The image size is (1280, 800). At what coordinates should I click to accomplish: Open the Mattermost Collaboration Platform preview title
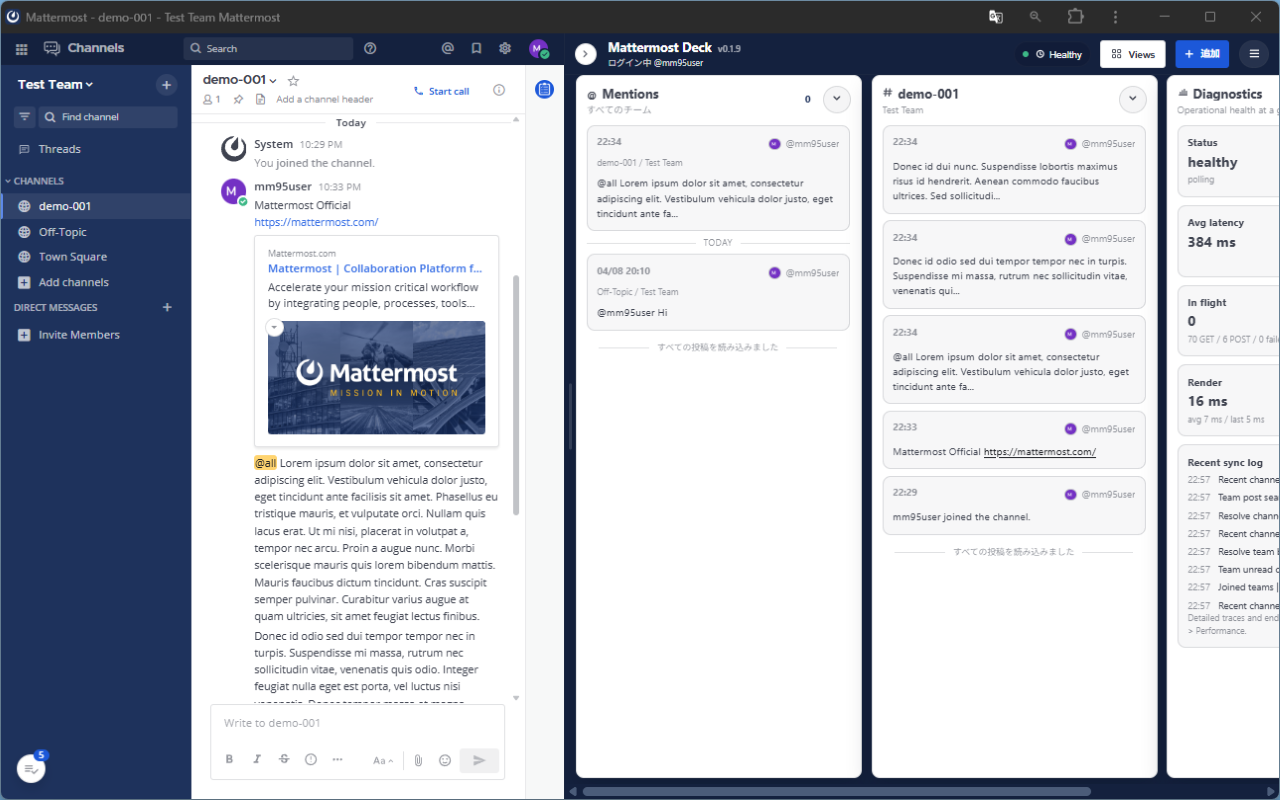point(375,268)
